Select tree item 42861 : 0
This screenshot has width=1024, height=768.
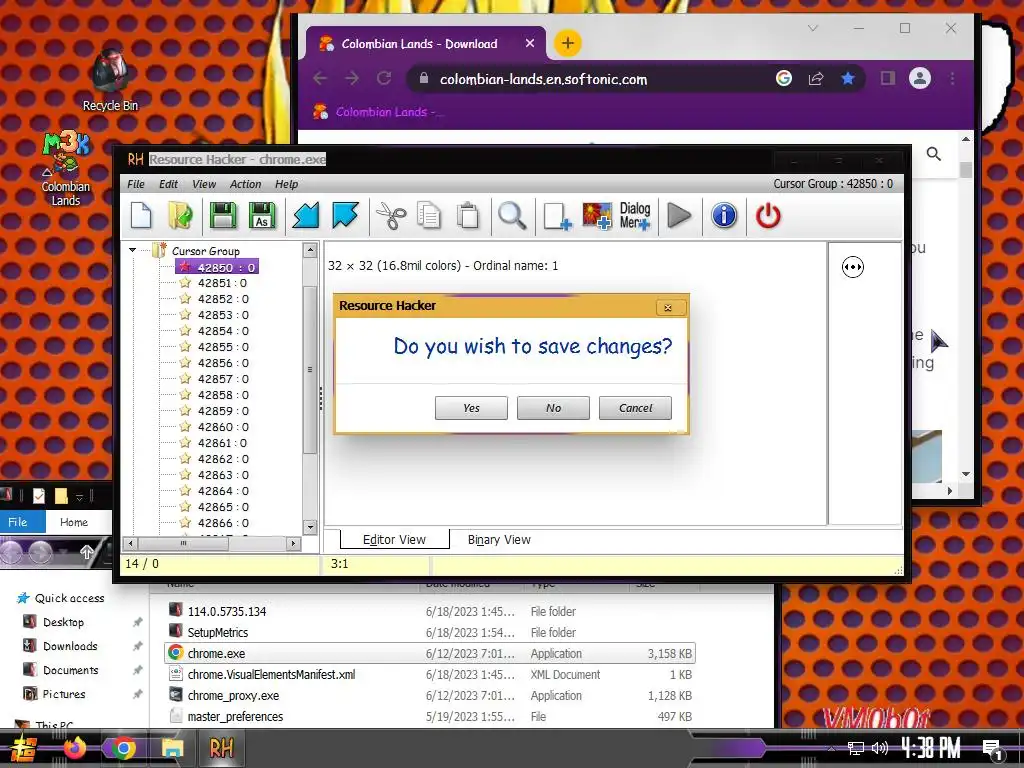[222, 443]
